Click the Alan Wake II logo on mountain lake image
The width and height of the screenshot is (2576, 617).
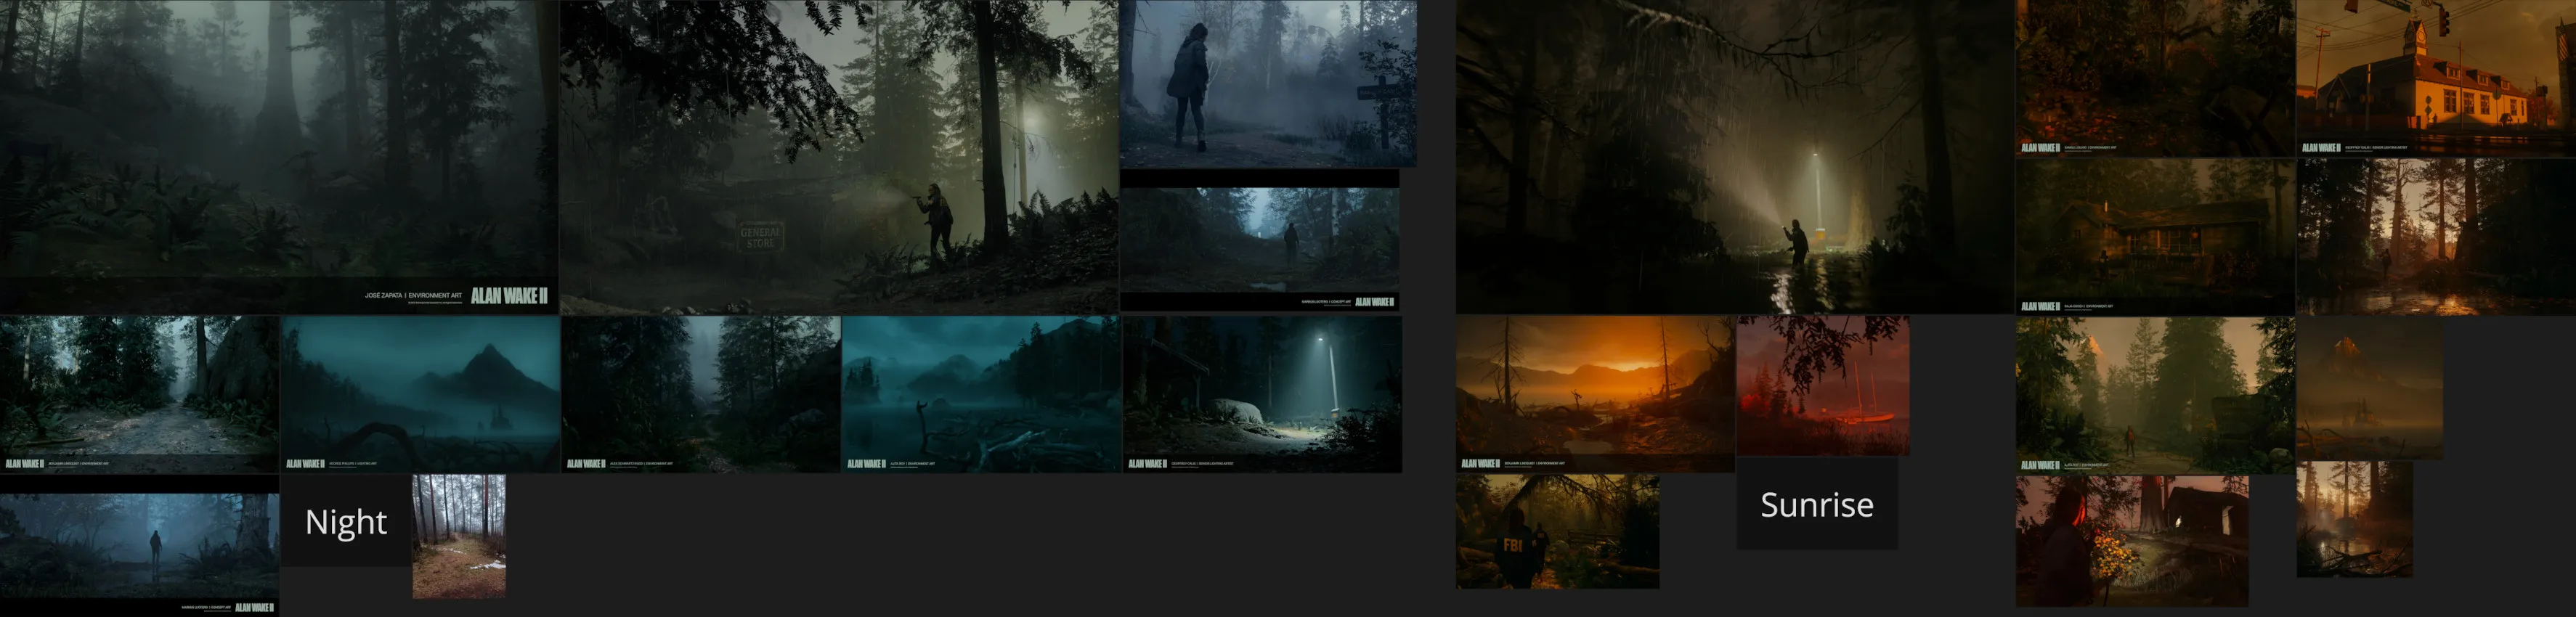tap(305, 464)
